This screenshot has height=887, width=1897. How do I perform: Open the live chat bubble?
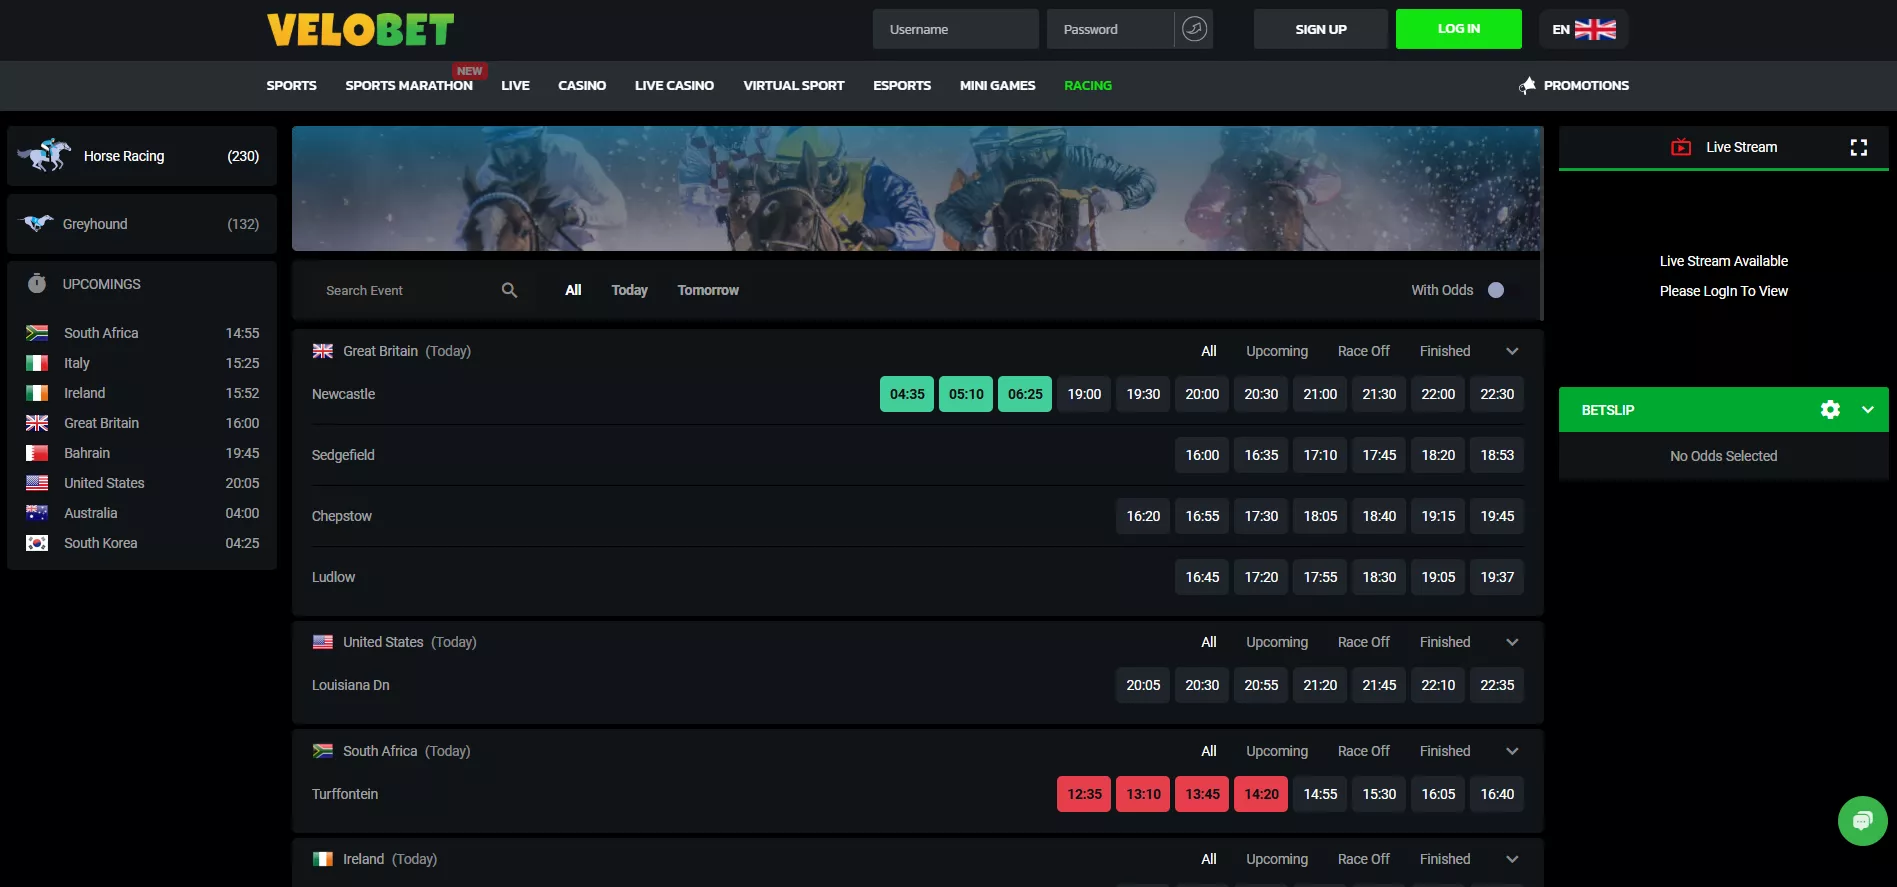1861,821
